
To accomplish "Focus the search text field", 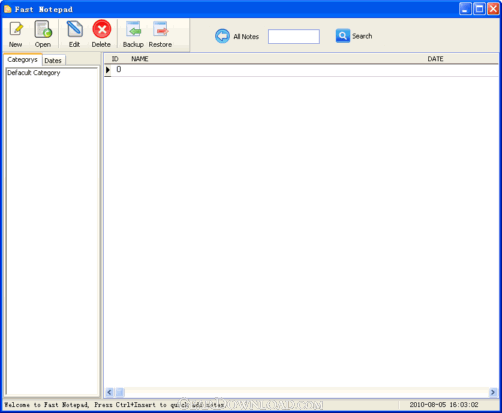I will pos(294,36).
